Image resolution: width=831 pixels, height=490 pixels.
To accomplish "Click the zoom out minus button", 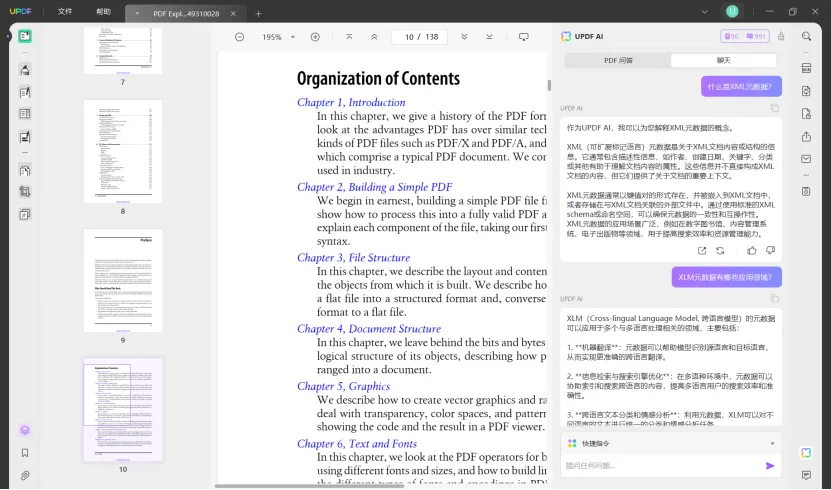I will click(x=240, y=37).
